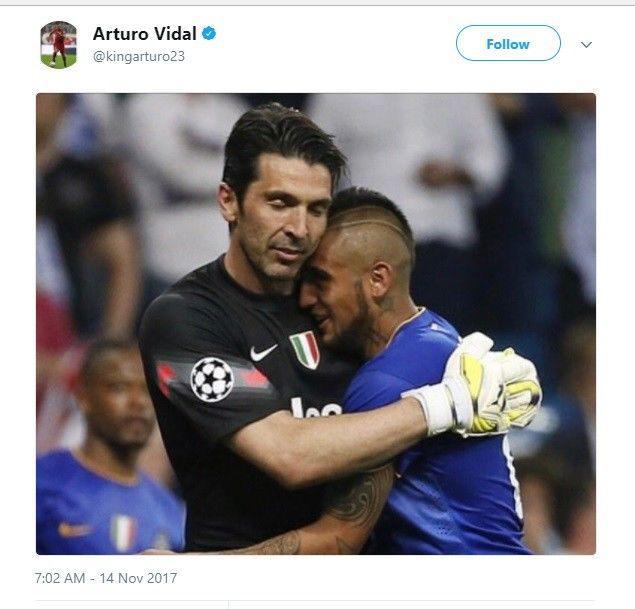This screenshot has width=635, height=609.
Task: Click the Italian shield on blurred blue shirt
Action: pos(123,532)
